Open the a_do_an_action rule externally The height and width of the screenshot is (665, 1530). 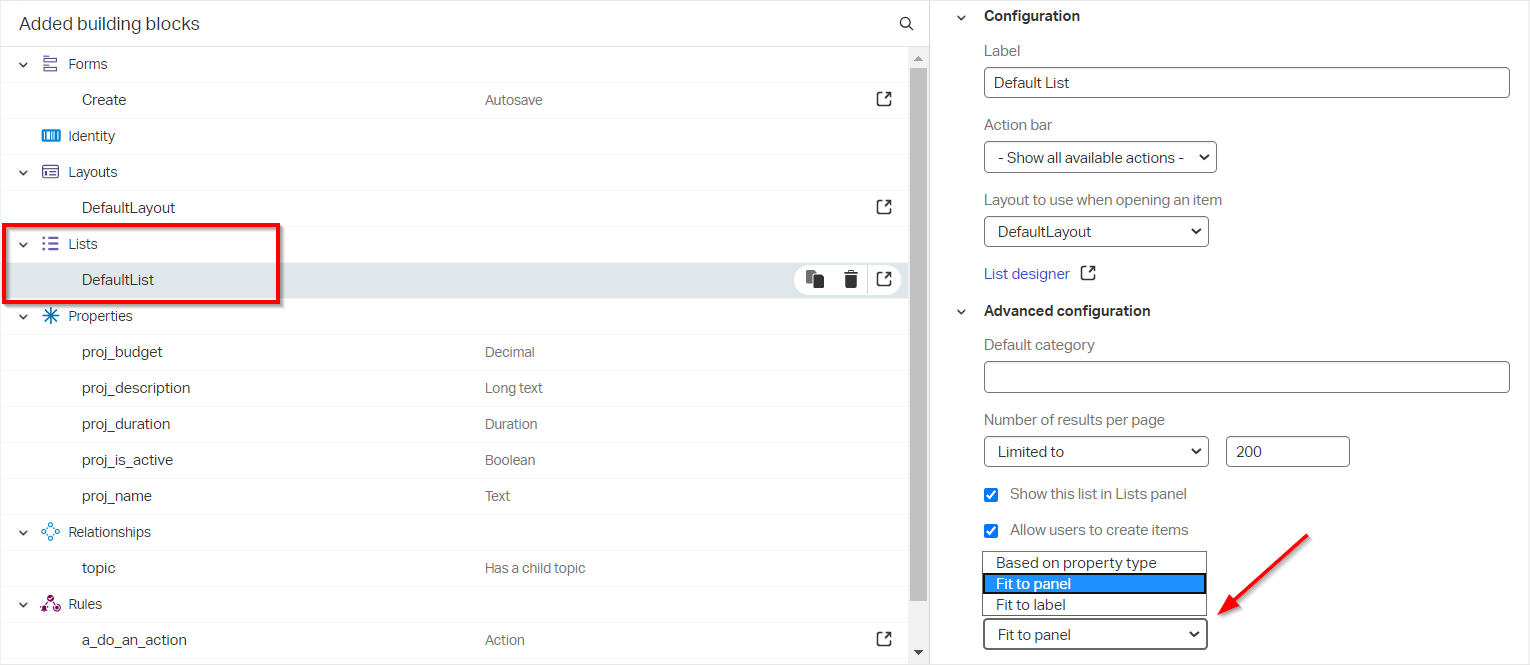click(x=884, y=640)
